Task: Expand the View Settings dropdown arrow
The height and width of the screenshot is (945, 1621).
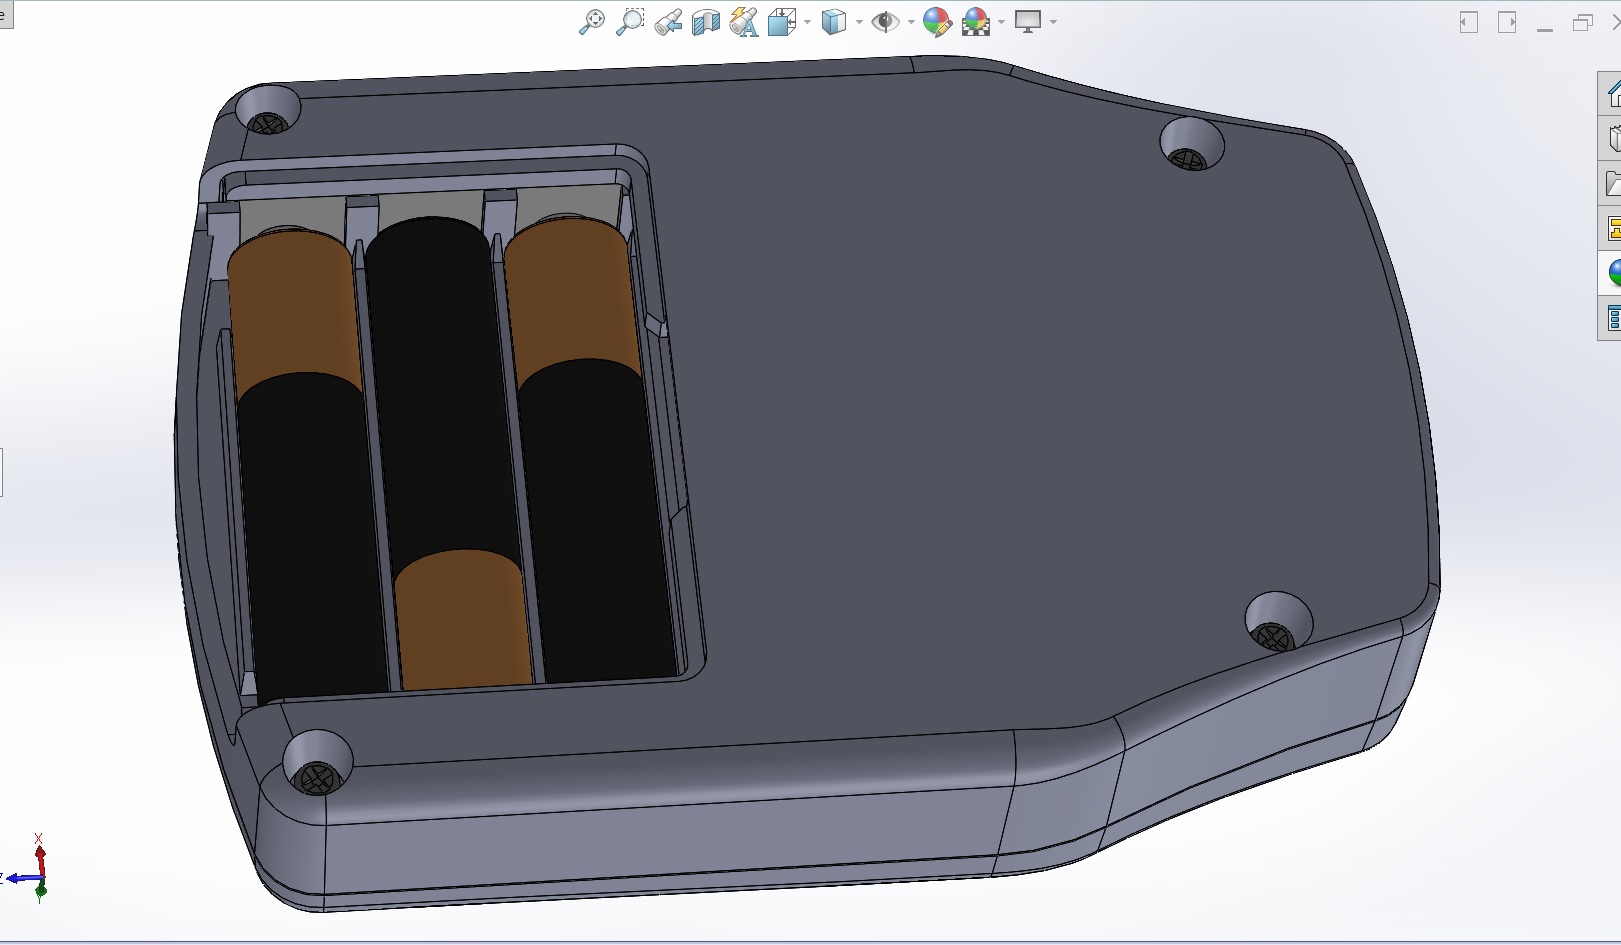Action: tap(1054, 22)
